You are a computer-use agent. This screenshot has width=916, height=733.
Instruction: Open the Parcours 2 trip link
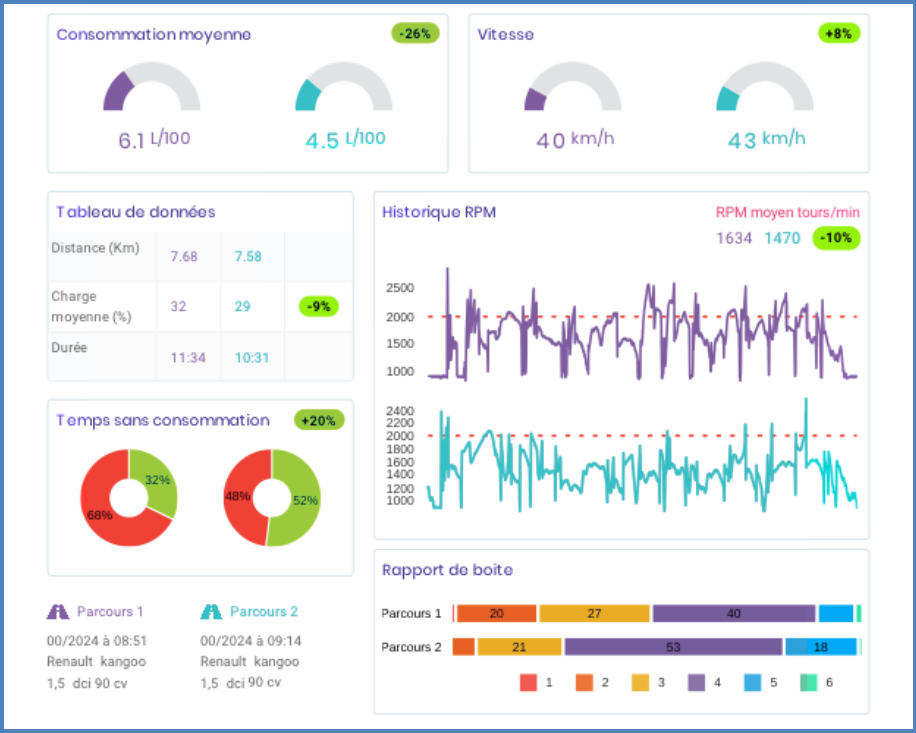click(264, 612)
